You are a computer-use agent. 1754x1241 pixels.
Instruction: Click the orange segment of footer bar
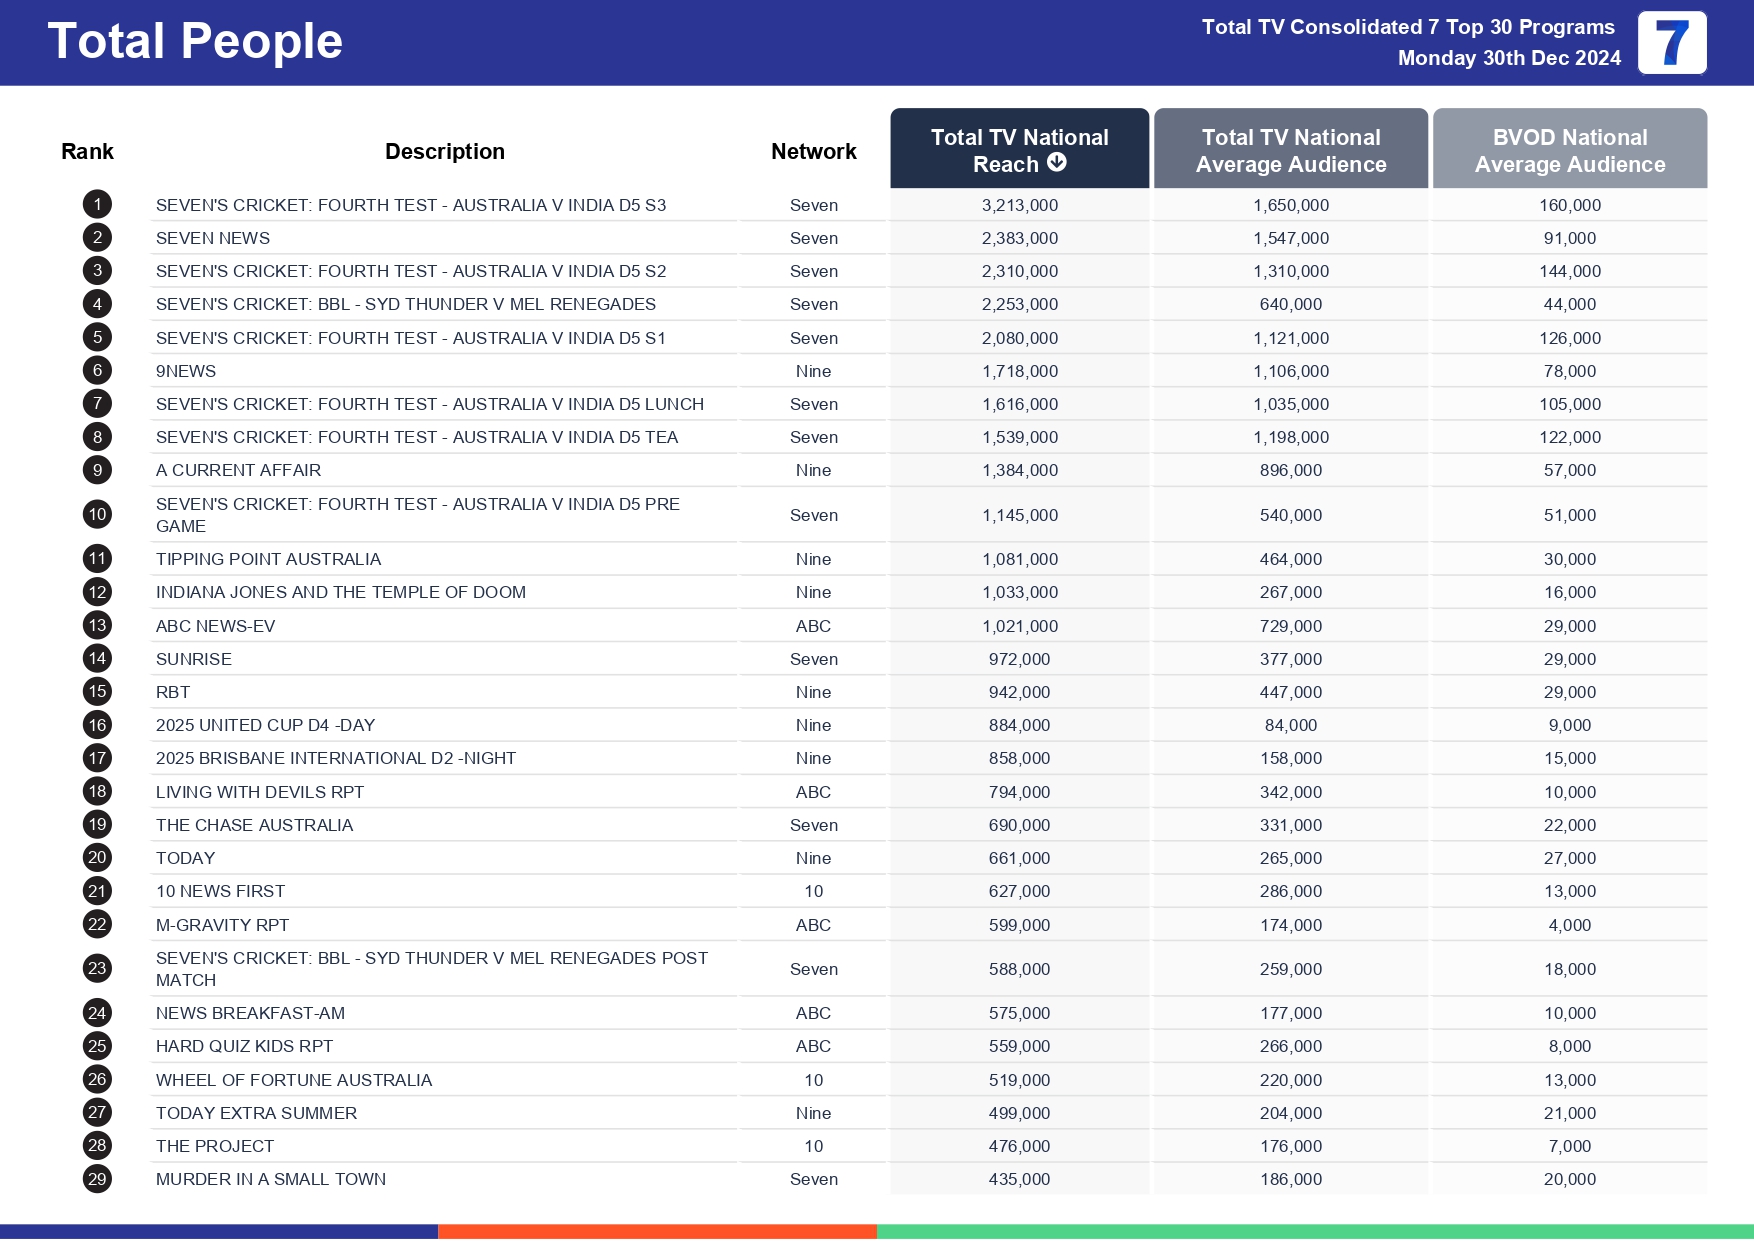click(657, 1232)
